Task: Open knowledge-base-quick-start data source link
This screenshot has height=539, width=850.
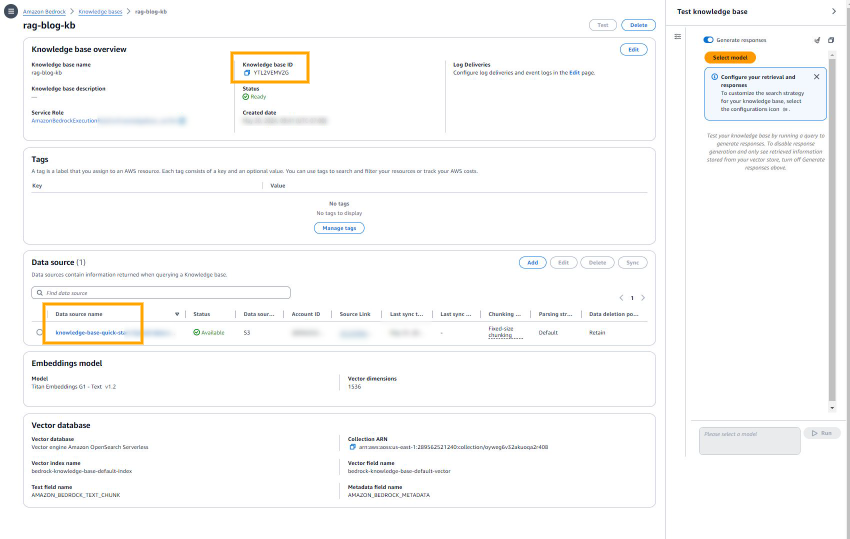Action: [114, 333]
